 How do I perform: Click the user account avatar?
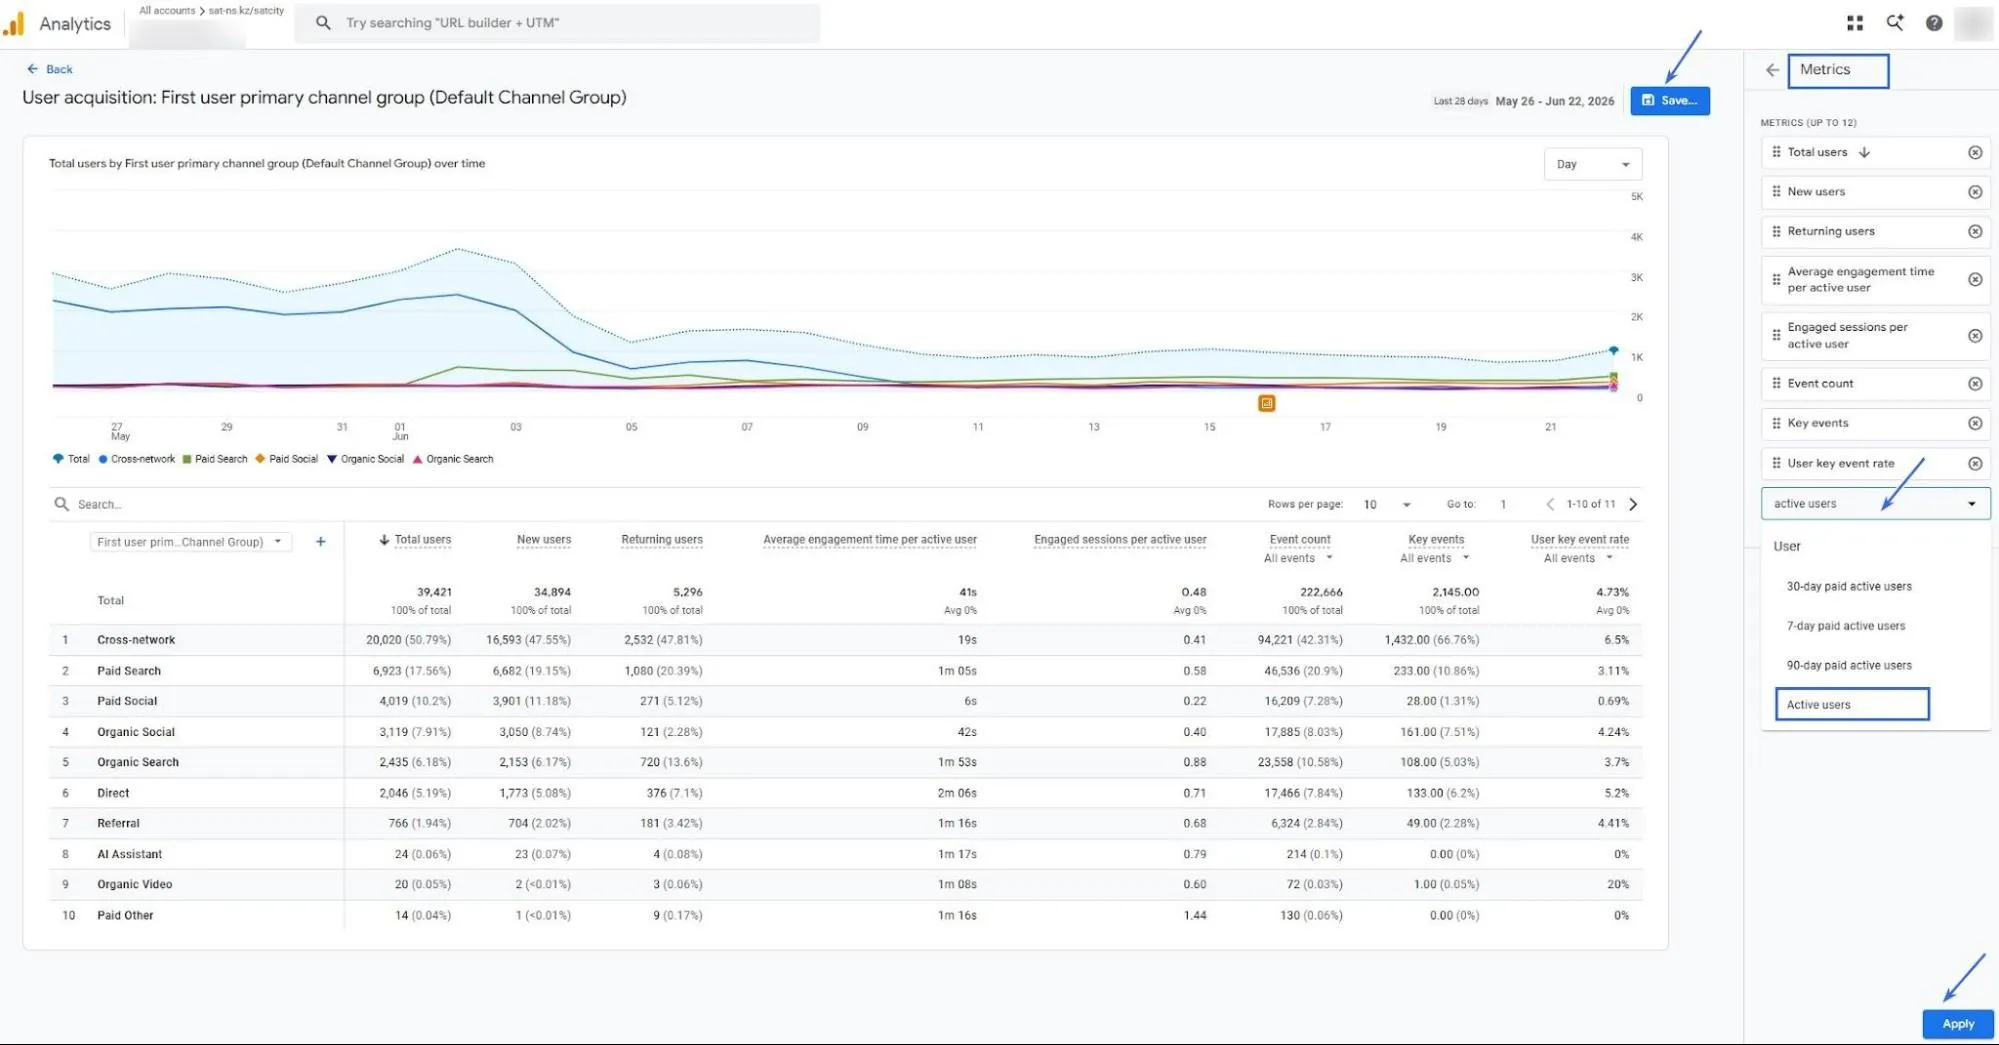(1975, 23)
